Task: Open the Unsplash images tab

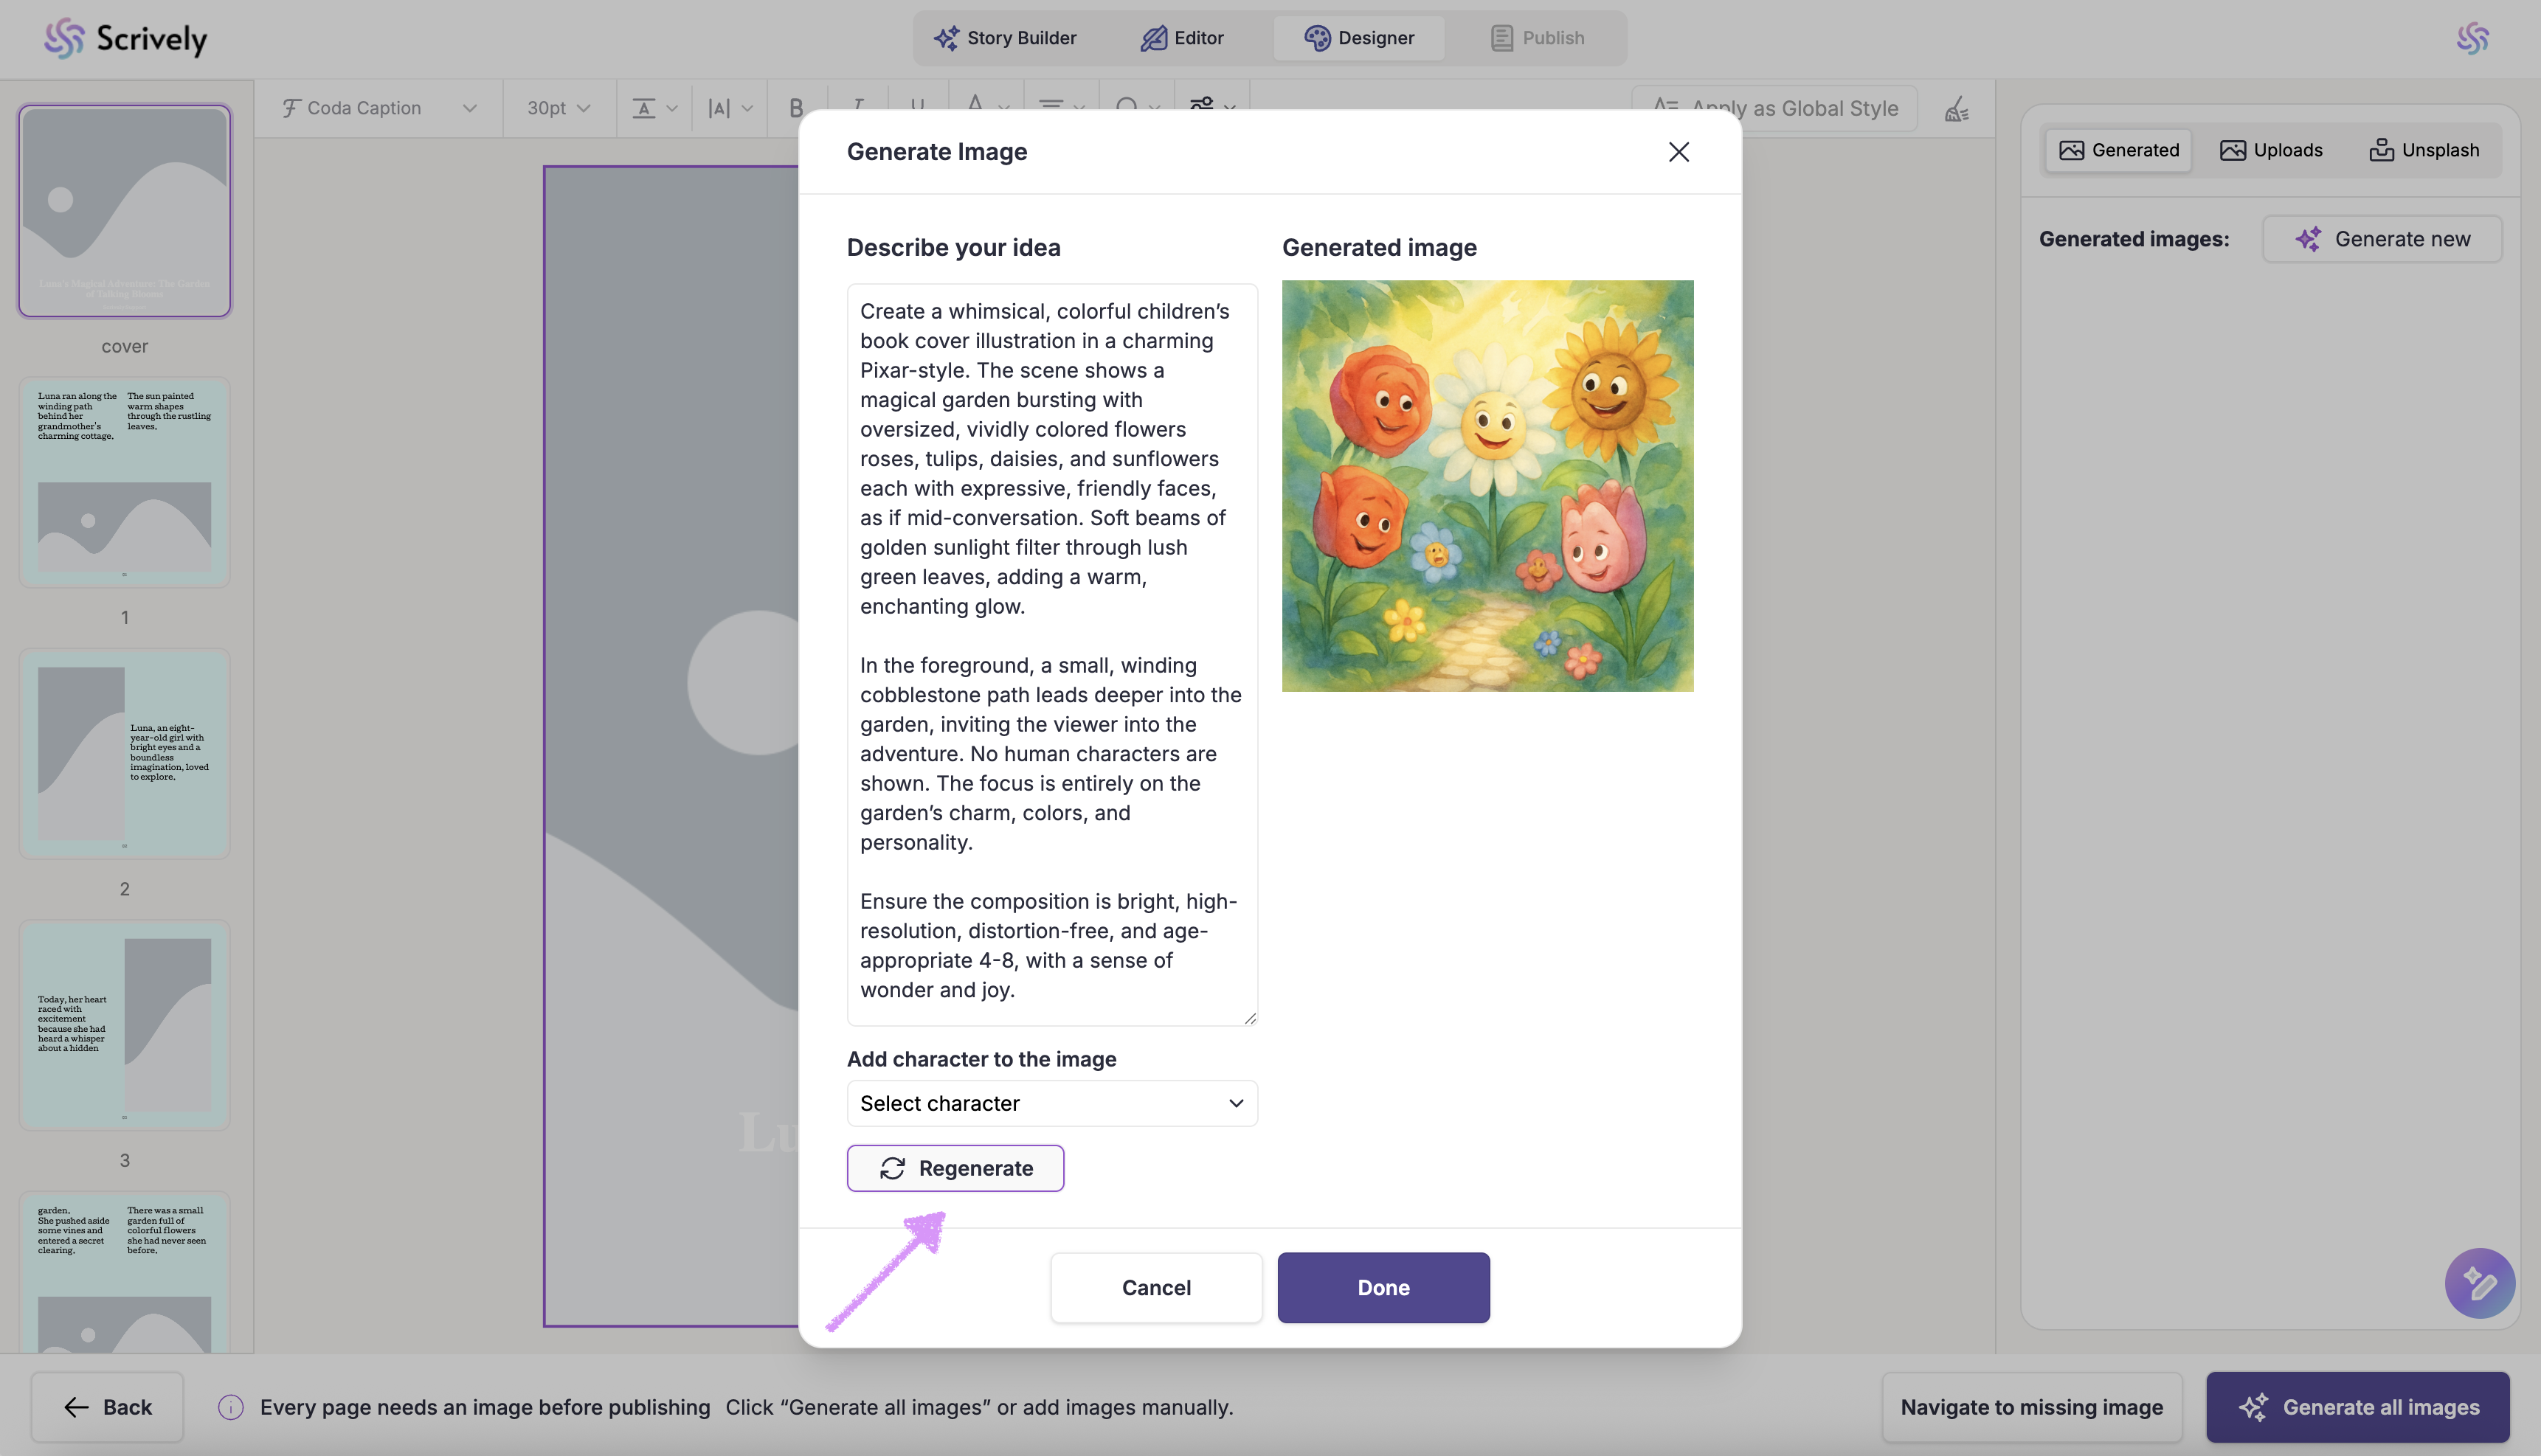Action: [2424, 150]
